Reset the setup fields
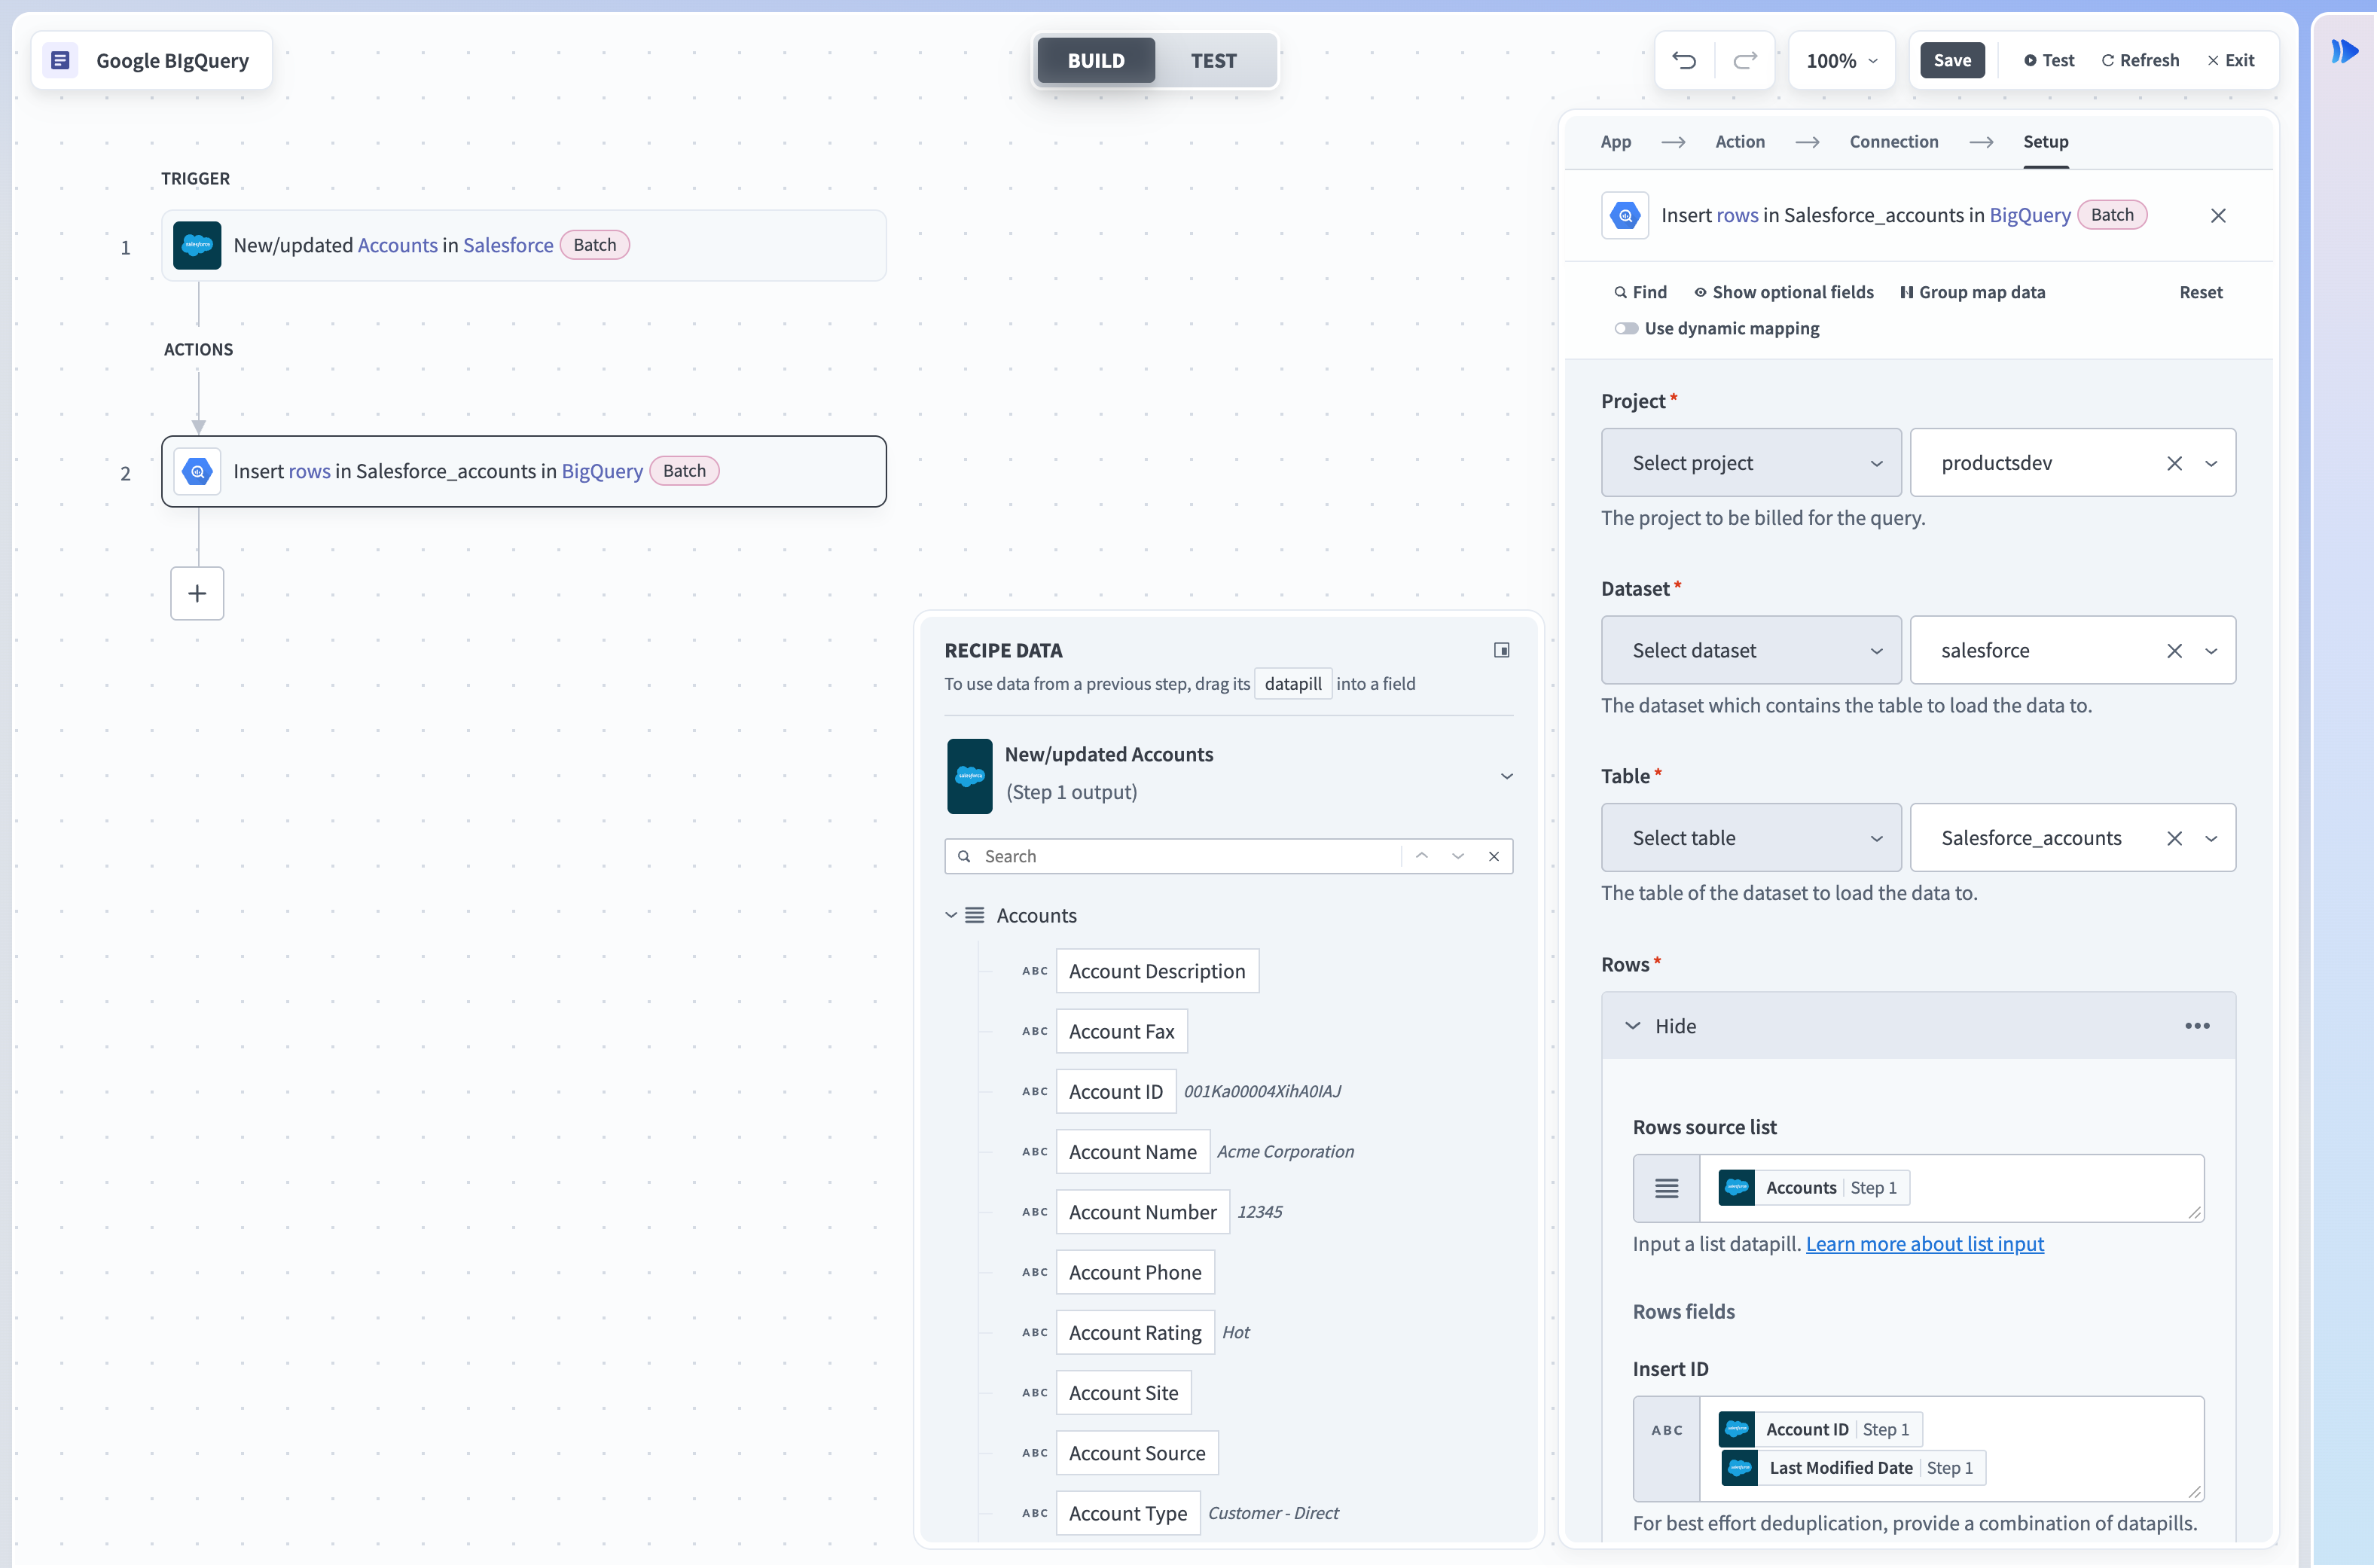Image resolution: width=2377 pixels, height=1568 pixels. 2201,292
